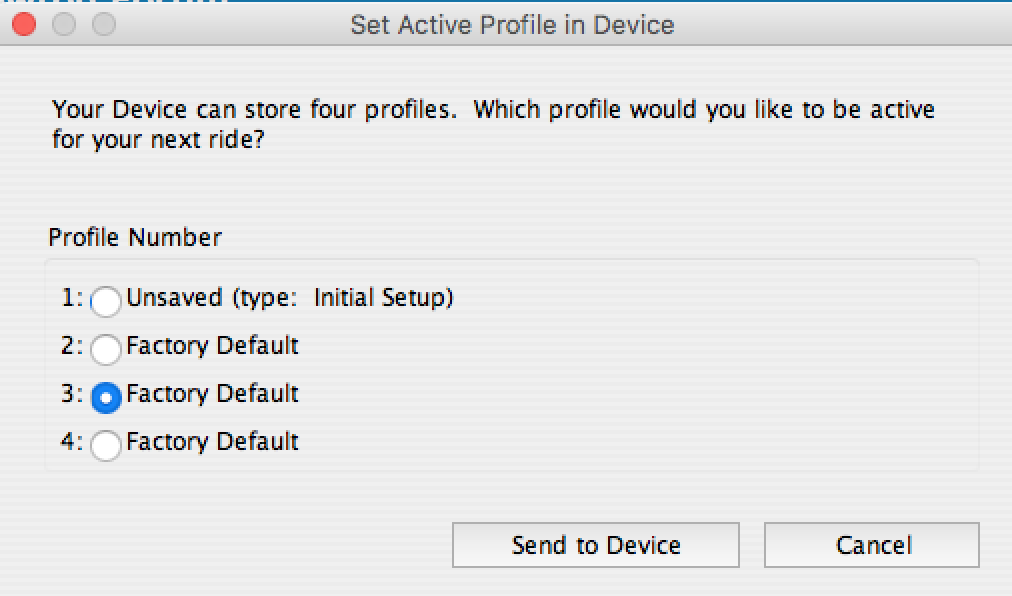Click the '3:' number before third radio

coord(72,393)
